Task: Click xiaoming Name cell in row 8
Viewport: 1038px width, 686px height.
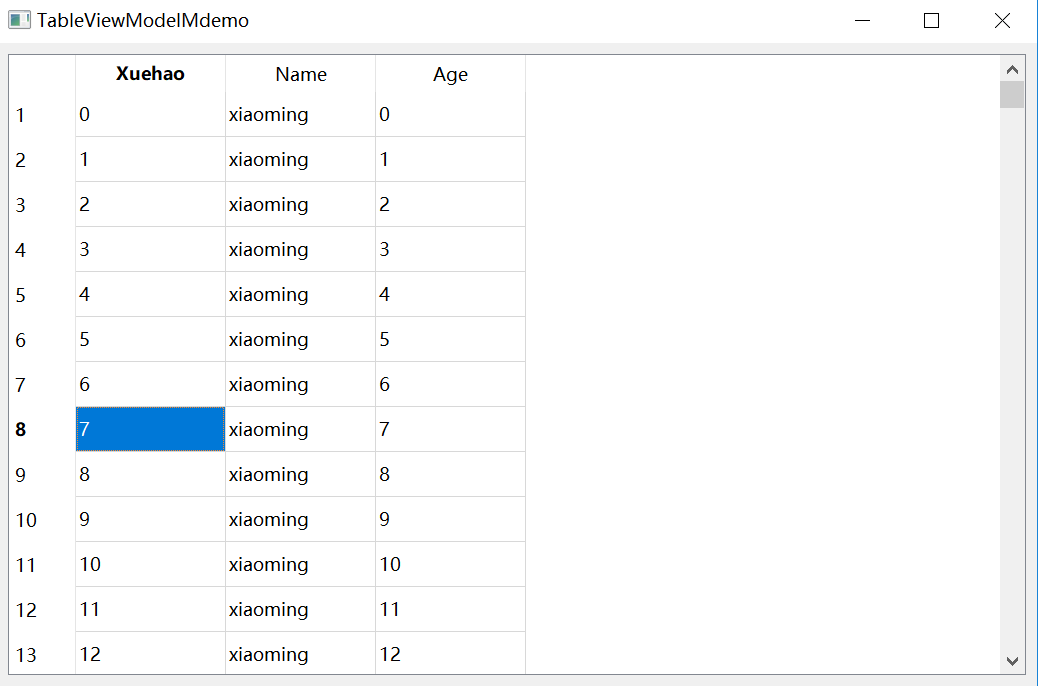Action: (301, 430)
